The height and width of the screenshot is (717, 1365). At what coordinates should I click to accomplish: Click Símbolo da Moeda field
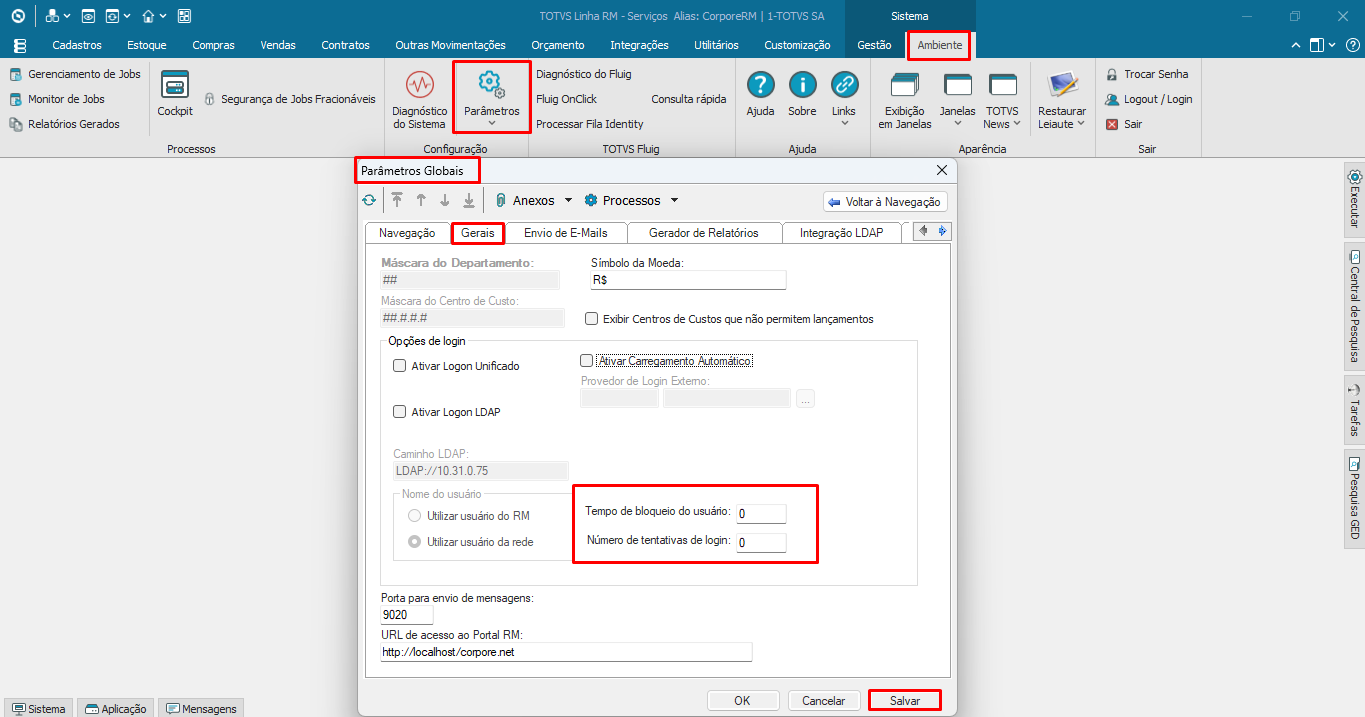point(688,280)
